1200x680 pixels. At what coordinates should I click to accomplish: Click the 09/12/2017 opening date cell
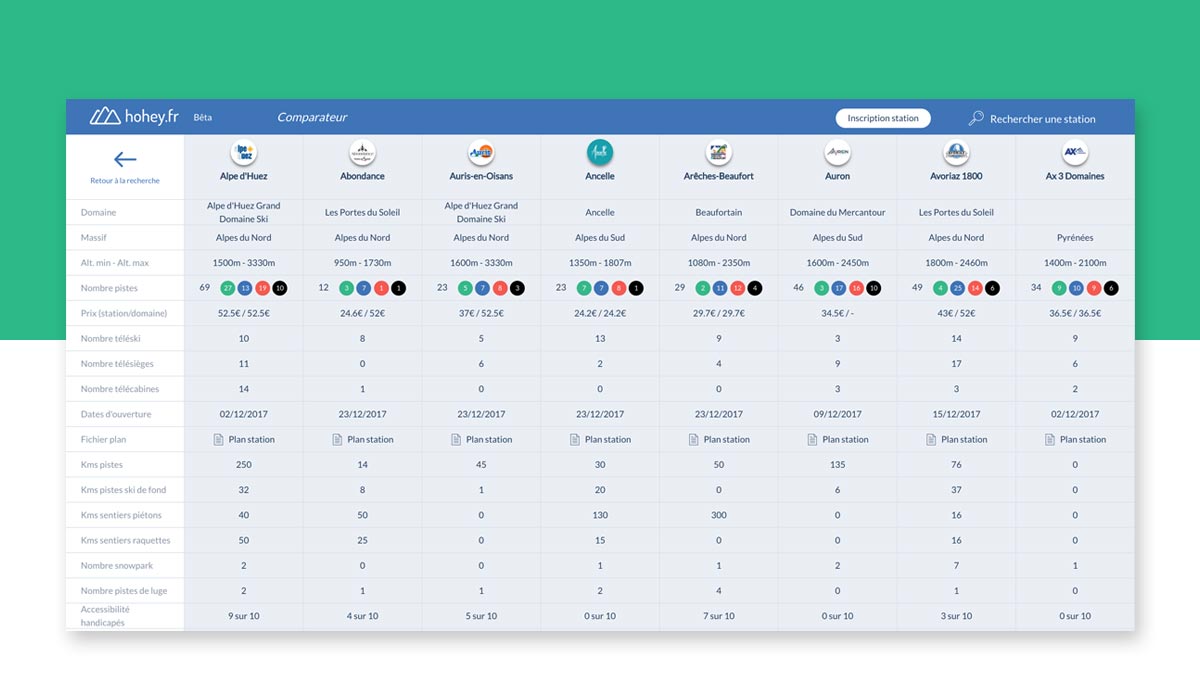coord(837,414)
